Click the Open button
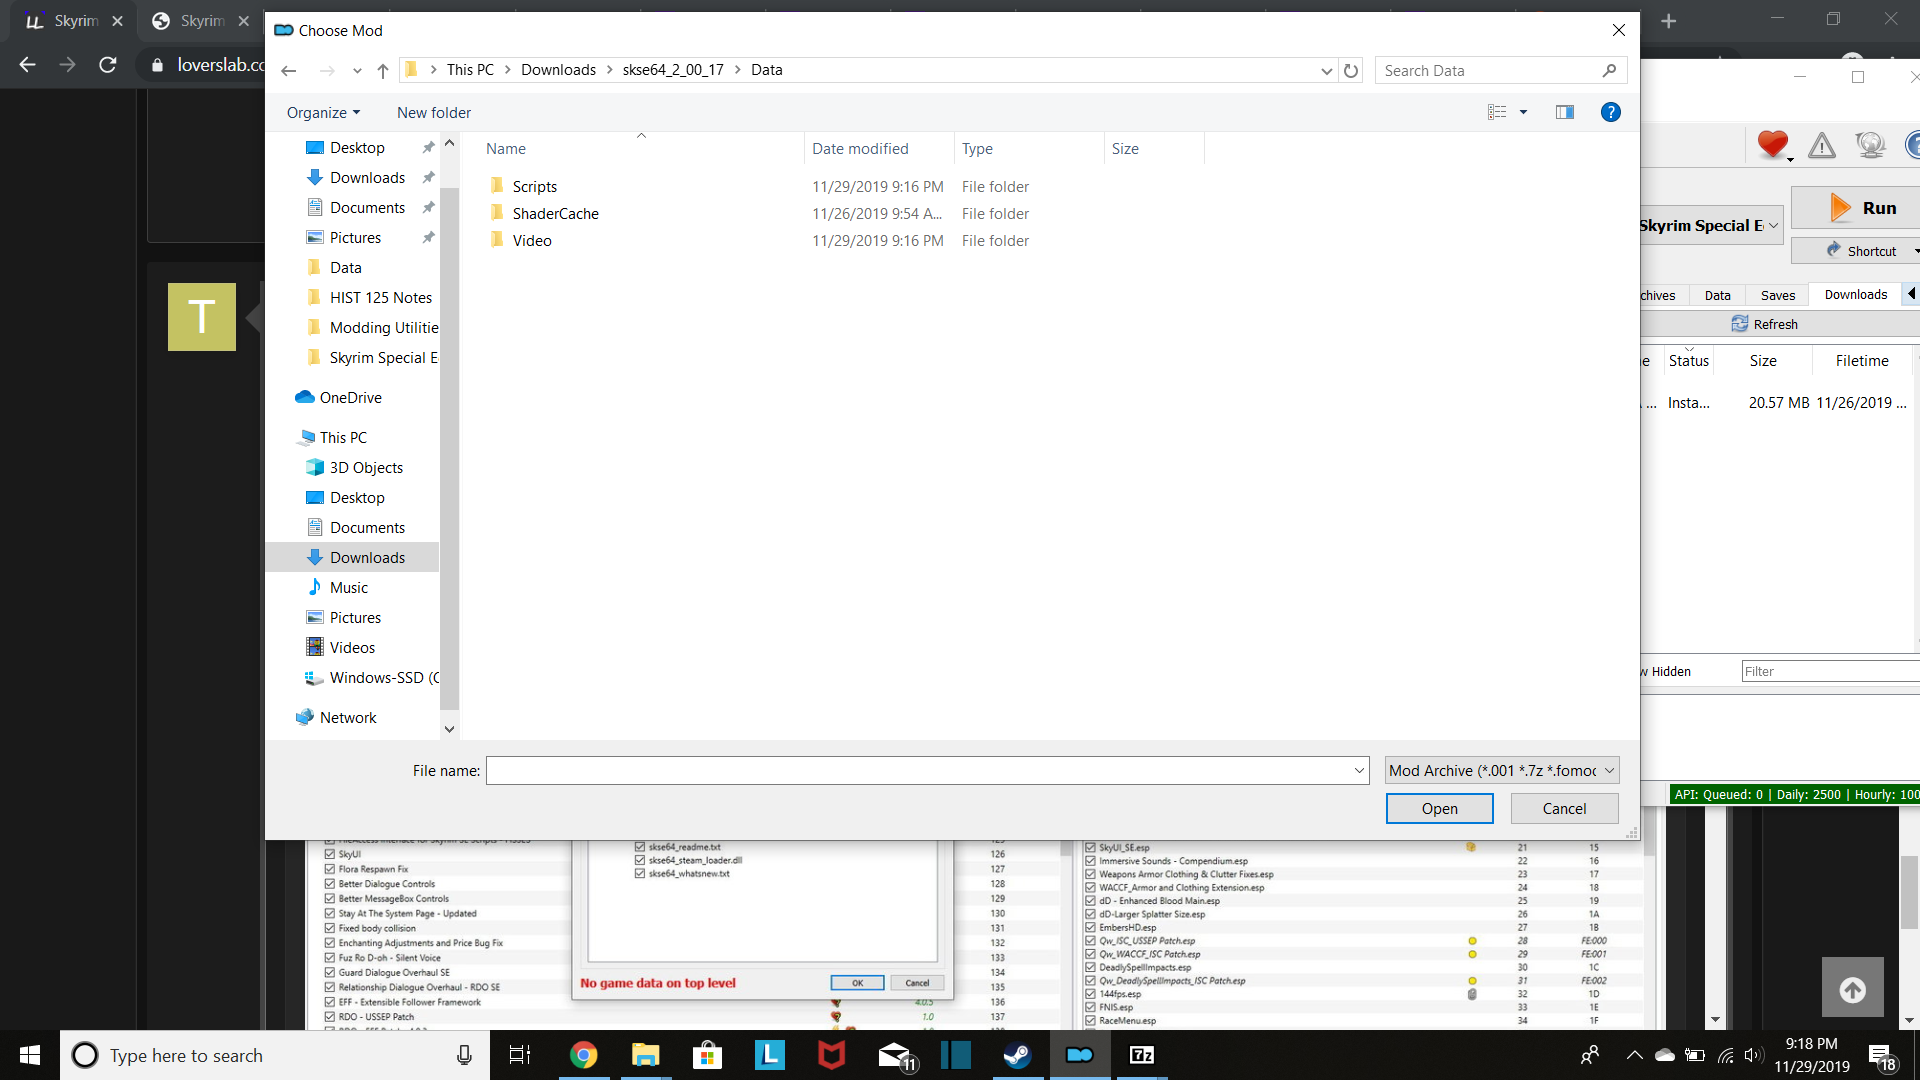 [x=1439, y=808]
